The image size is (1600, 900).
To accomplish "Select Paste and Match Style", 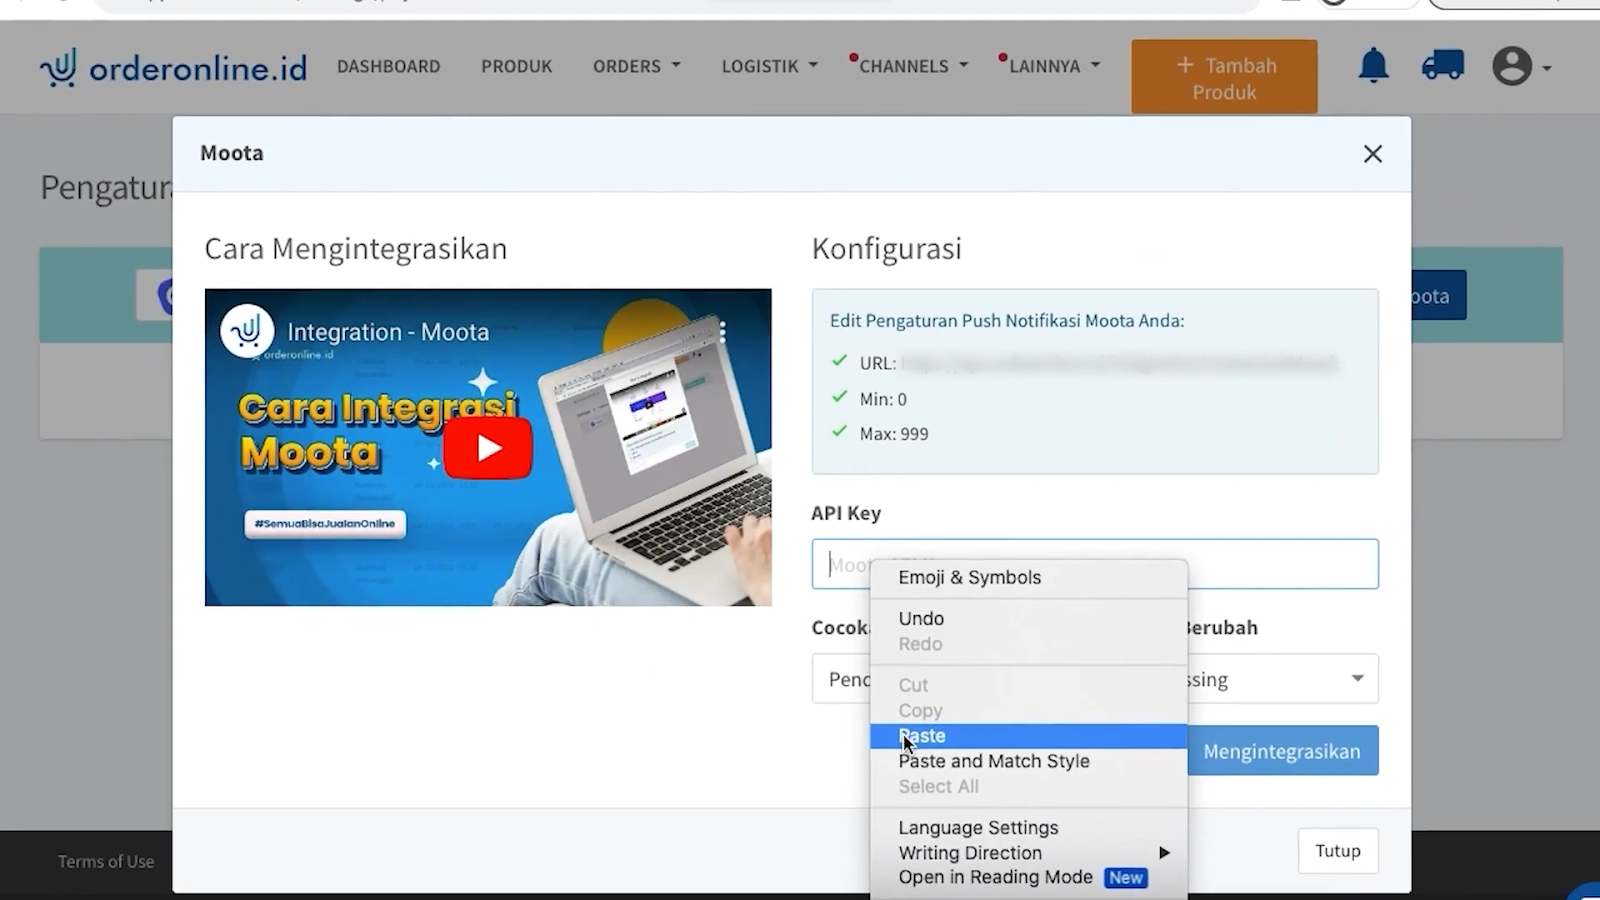I will [1029, 761].
